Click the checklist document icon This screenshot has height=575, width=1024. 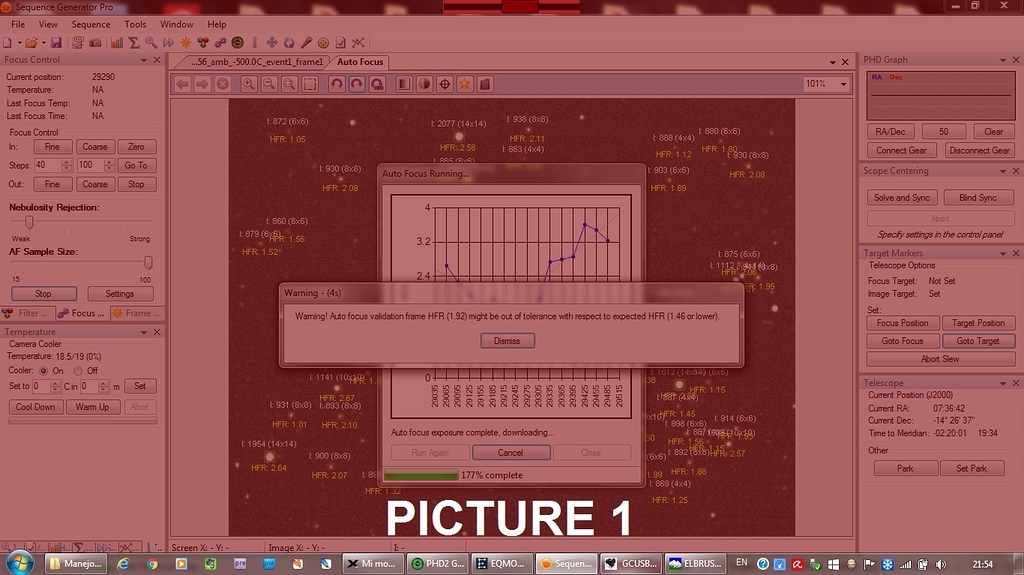pos(340,42)
